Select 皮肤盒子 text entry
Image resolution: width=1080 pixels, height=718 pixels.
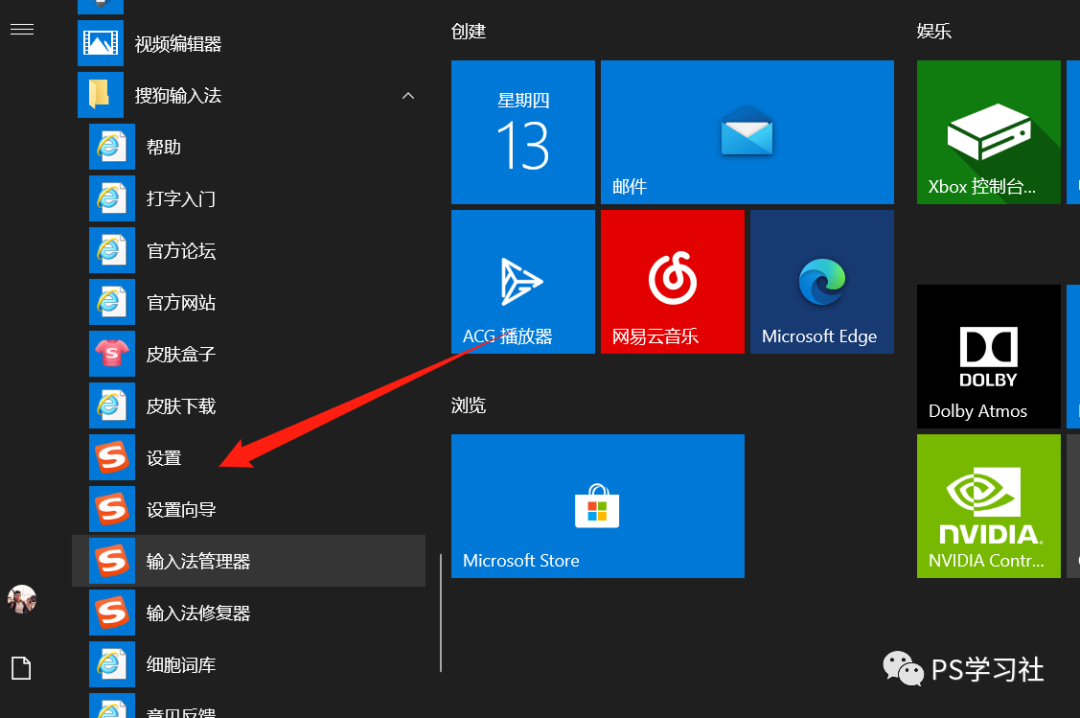pos(180,354)
